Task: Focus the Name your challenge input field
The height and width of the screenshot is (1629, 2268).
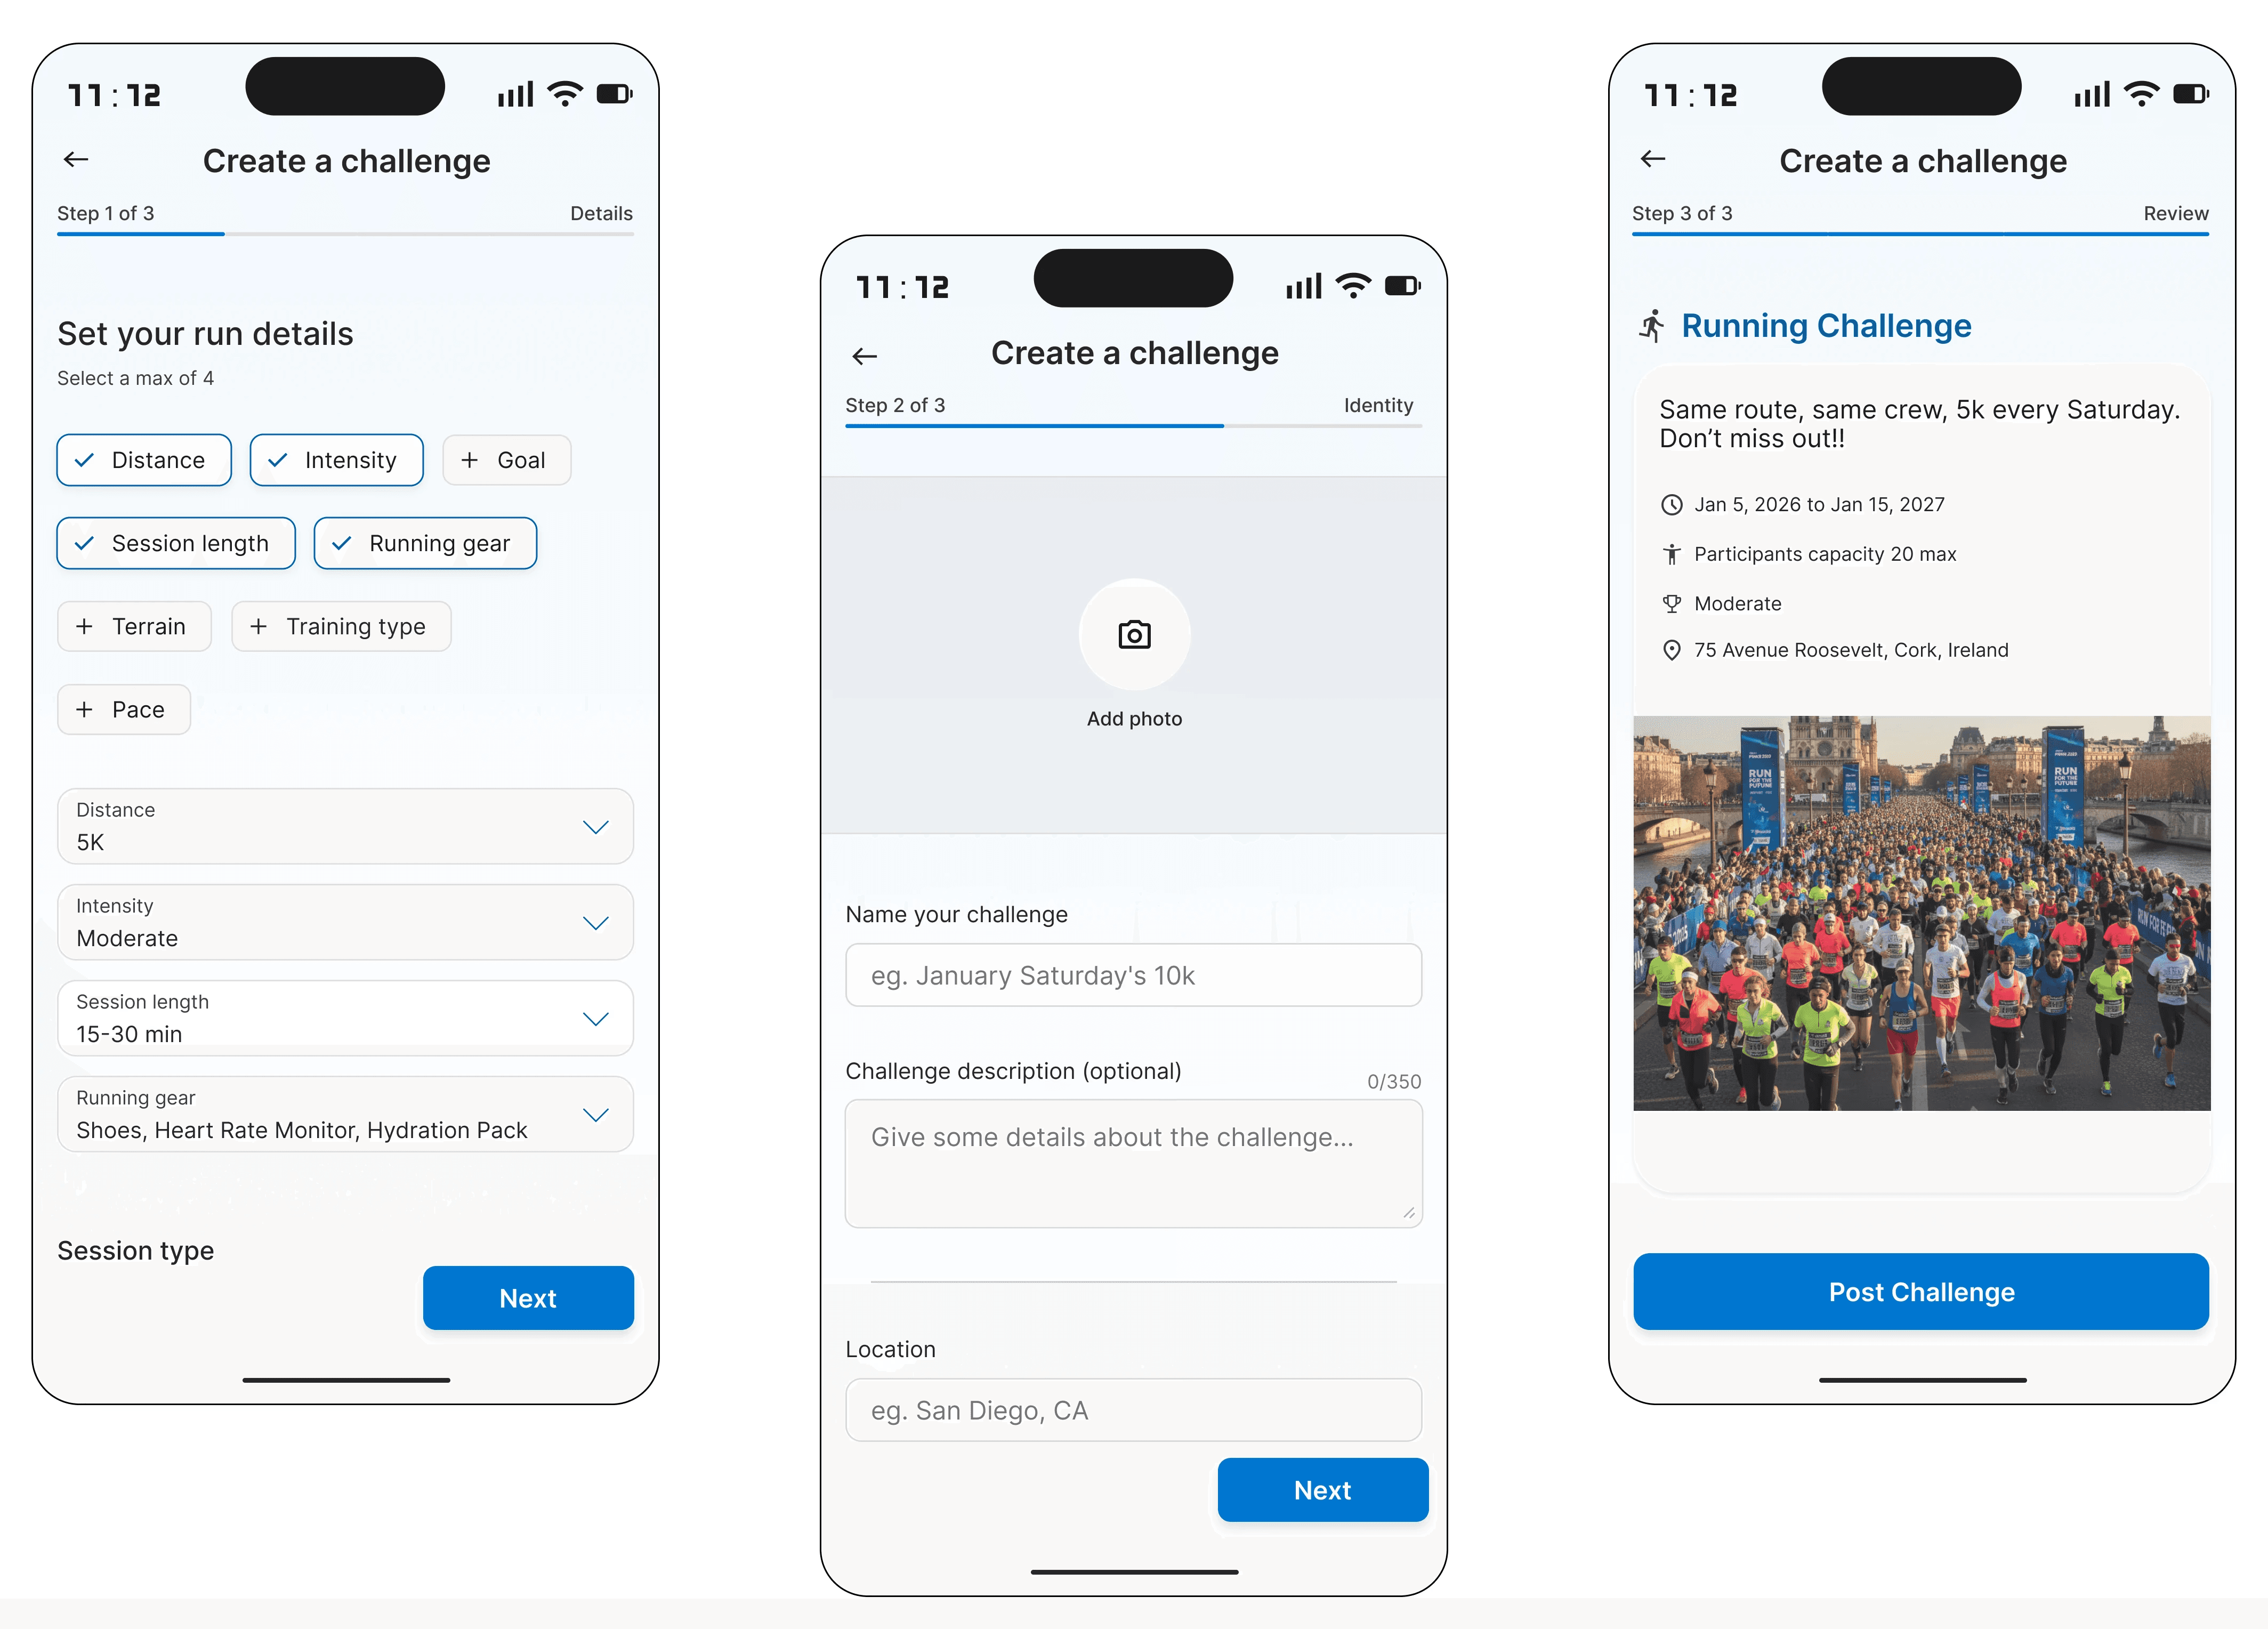Action: point(1133,975)
